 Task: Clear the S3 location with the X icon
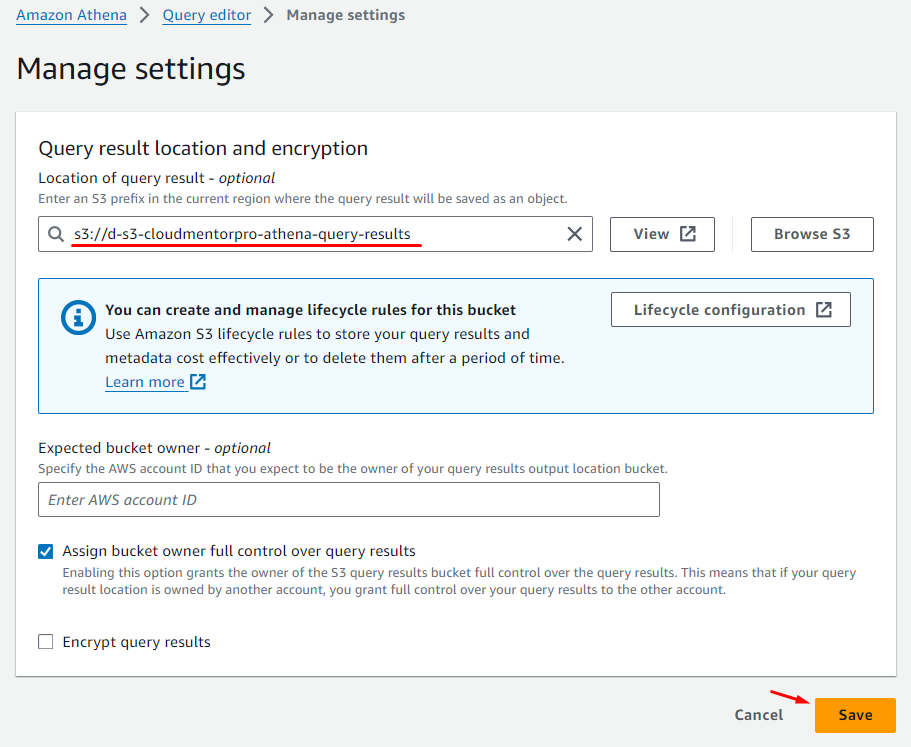point(575,234)
